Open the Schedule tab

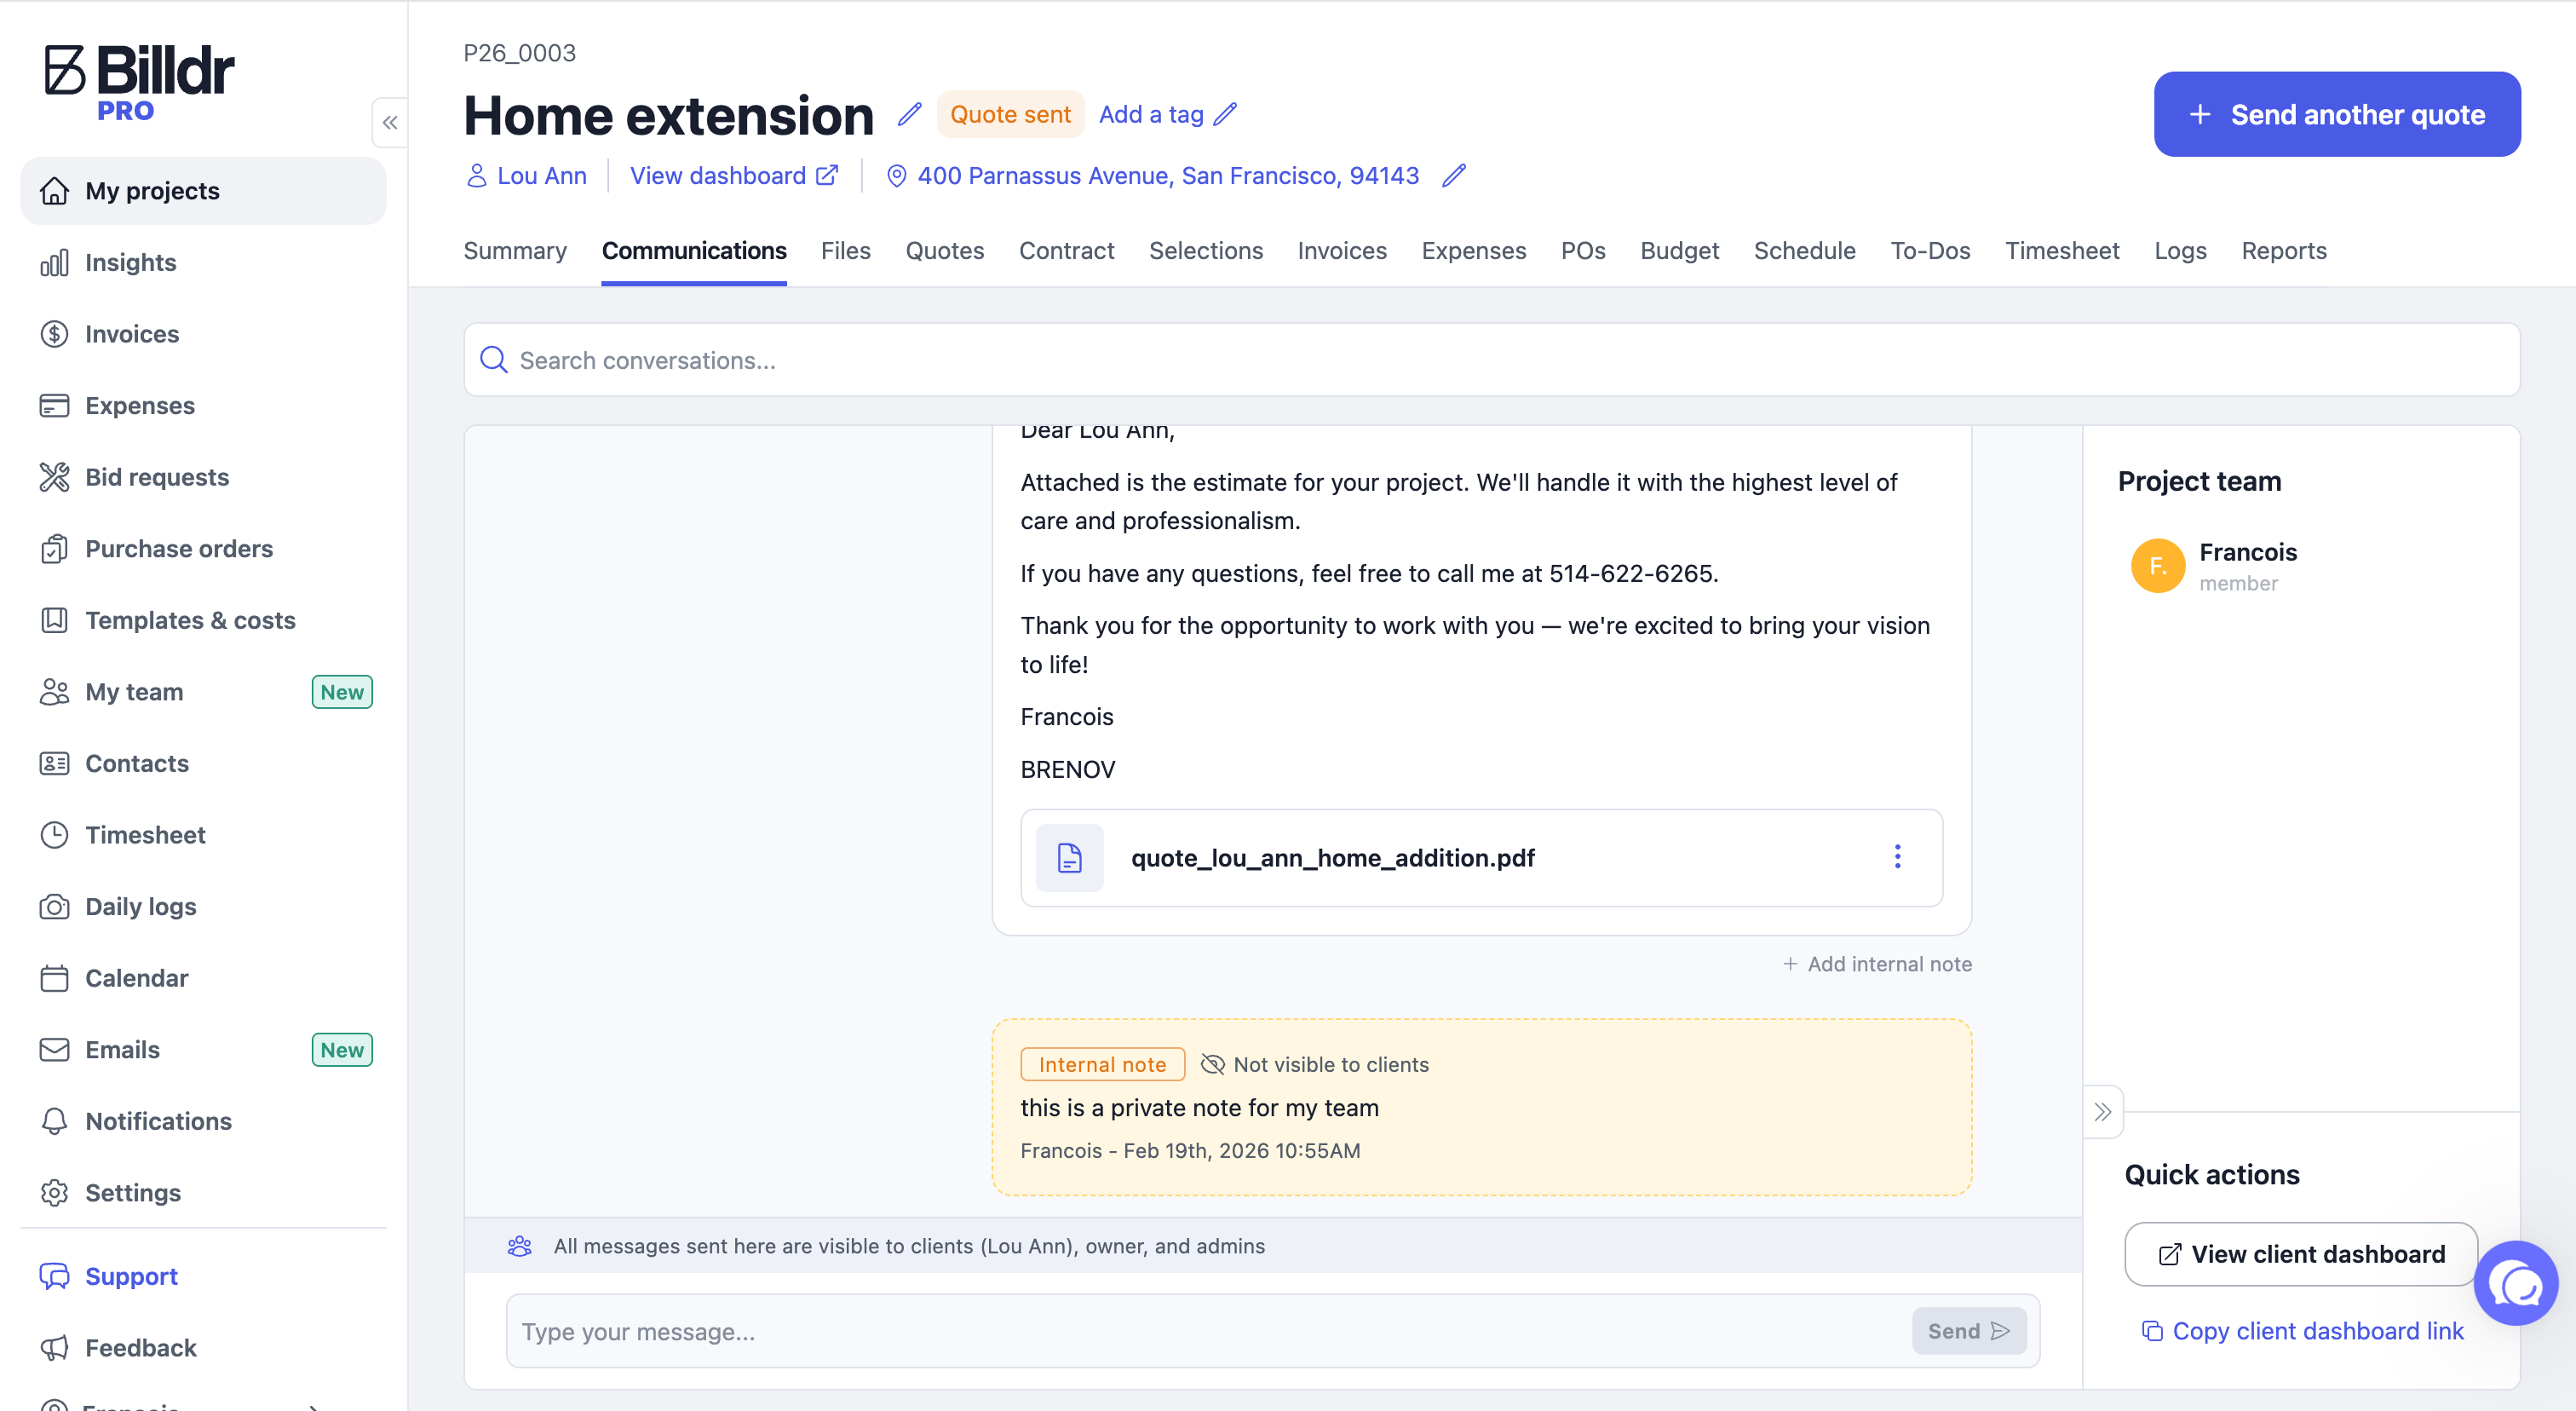tap(1804, 251)
